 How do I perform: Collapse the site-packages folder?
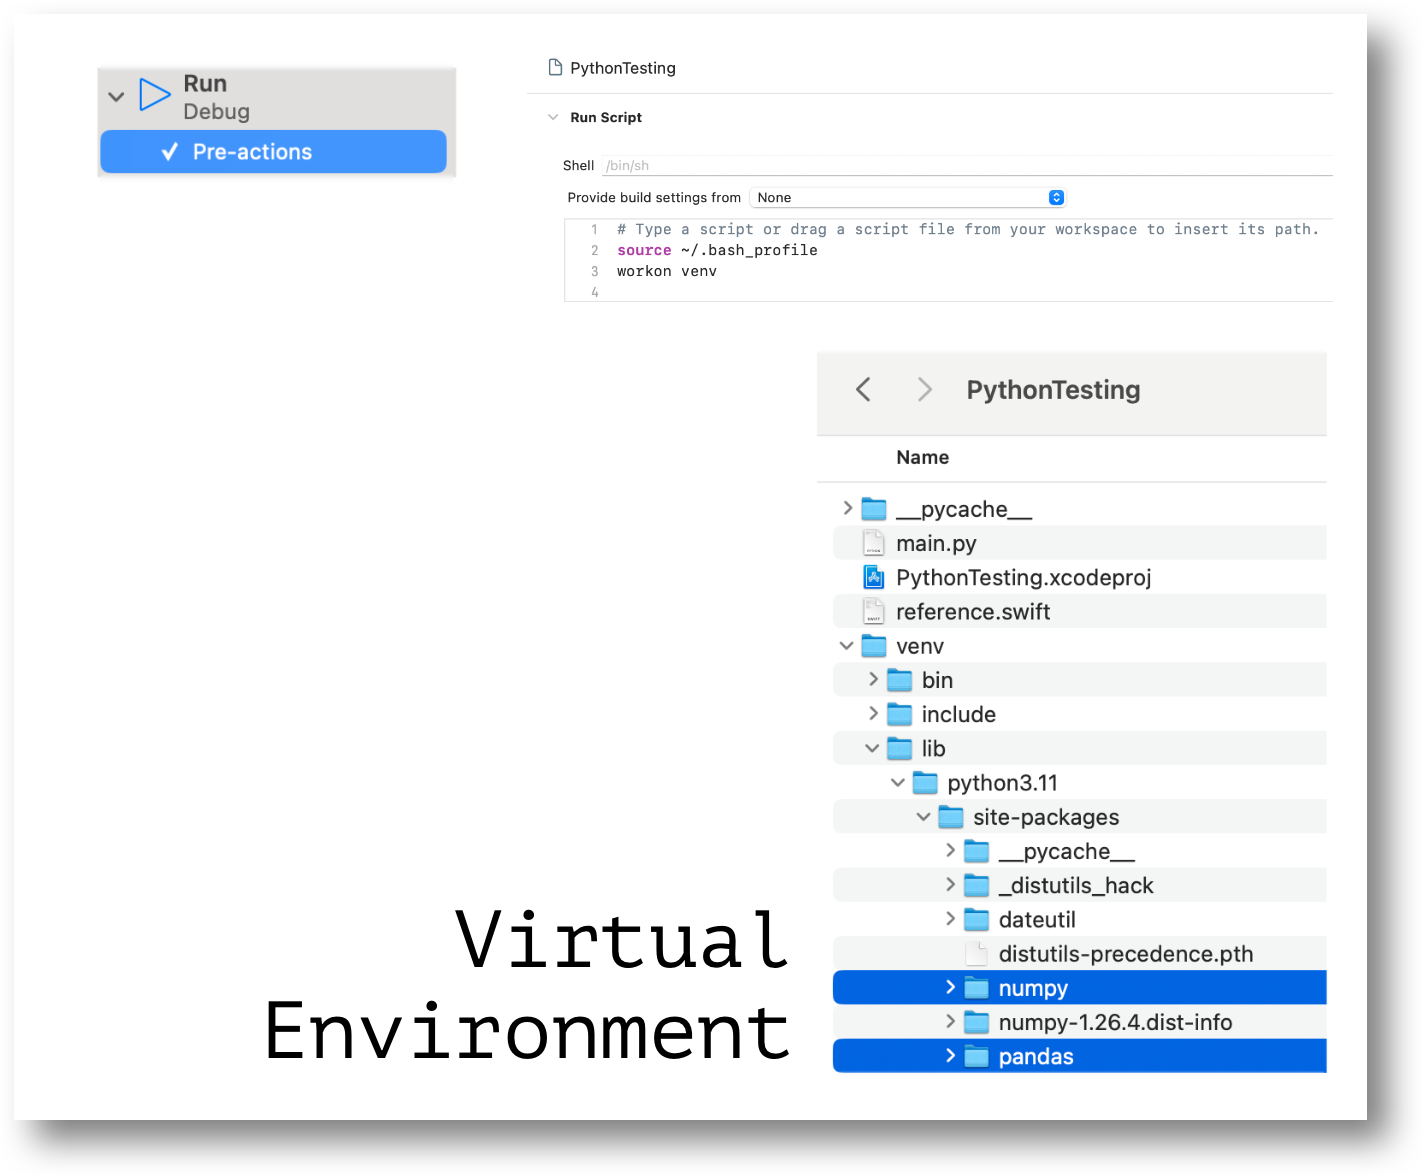(x=923, y=817)
